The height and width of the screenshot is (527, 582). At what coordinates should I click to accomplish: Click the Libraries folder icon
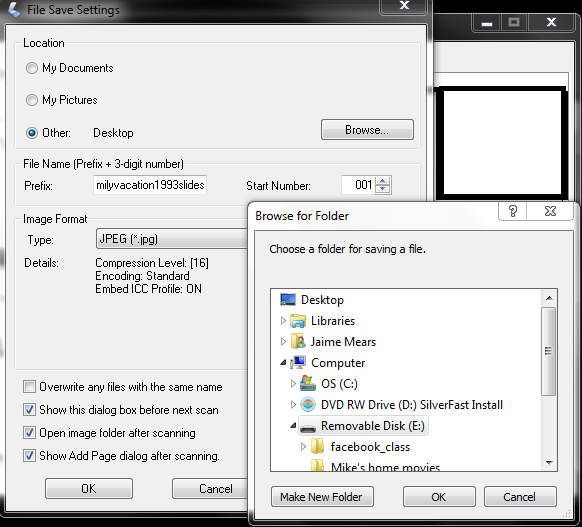[x=298, y=321]
